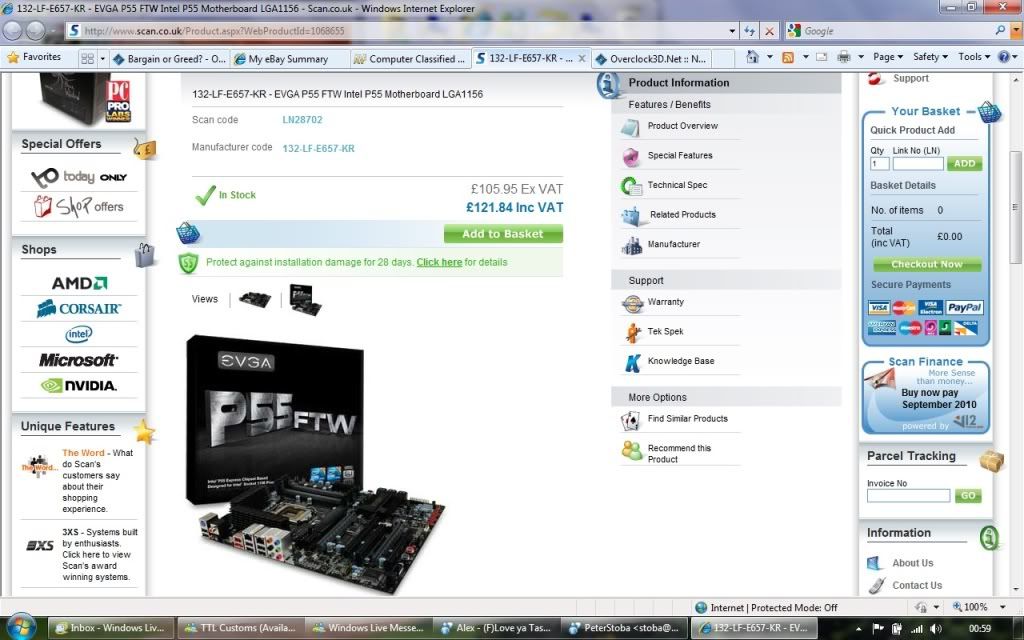Switch to the Overclock3D.Net tab
The width and height of the screenshot is (1024, 640).
pyautogui.click(x=652, y=59)
